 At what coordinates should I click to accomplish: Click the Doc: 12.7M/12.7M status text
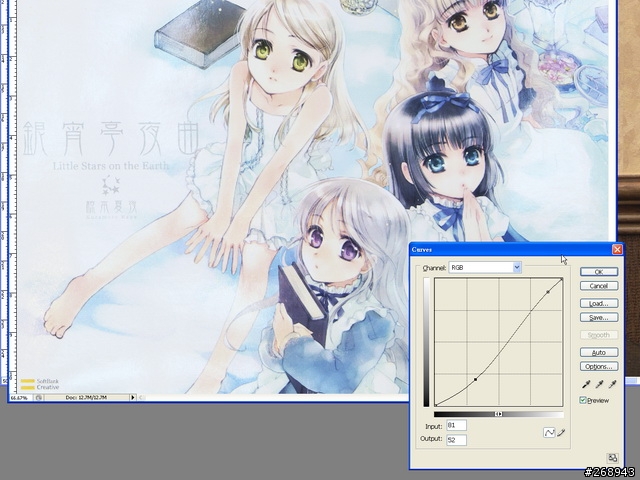[86, 397]
